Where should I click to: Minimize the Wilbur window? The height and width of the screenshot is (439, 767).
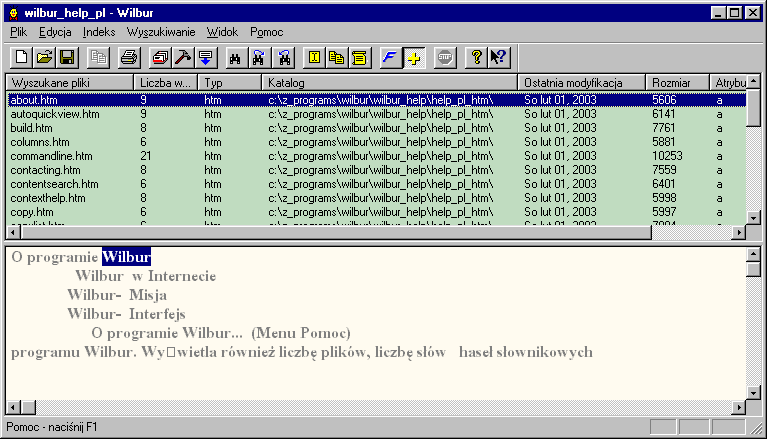coord(718,13)
